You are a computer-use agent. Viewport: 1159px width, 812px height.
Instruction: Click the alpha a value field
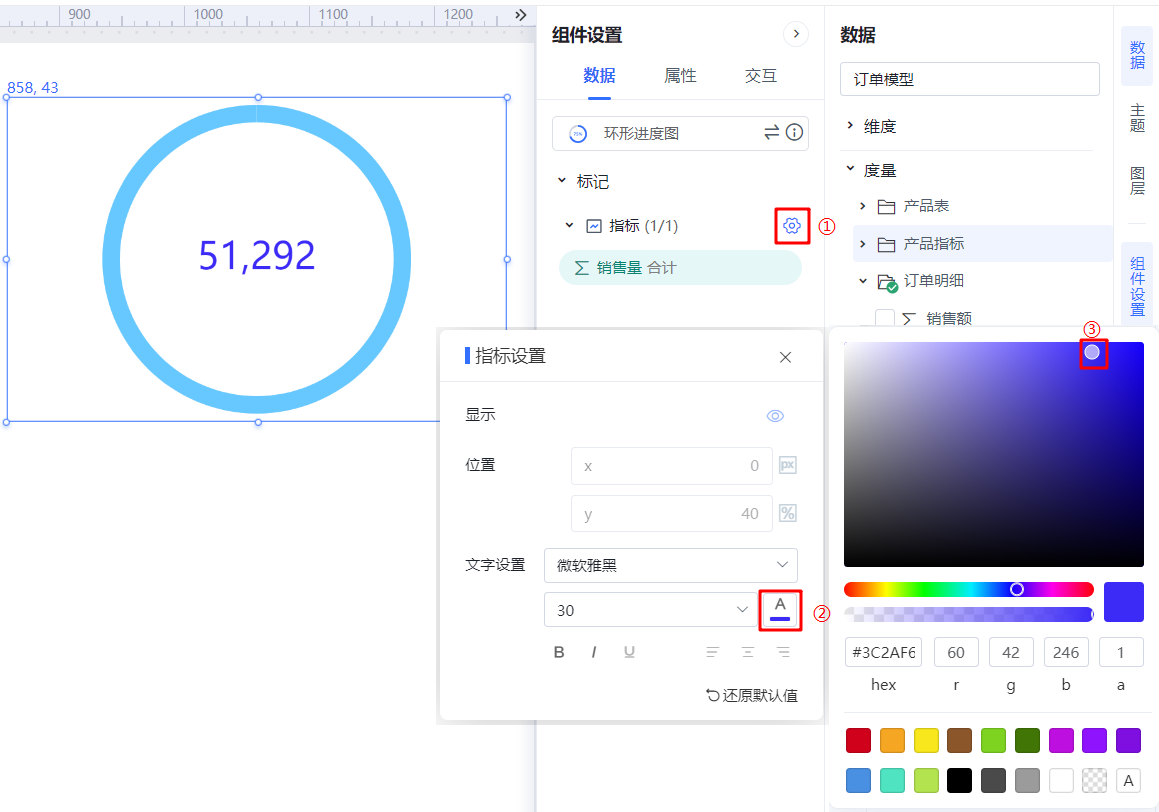[1121, 652]
